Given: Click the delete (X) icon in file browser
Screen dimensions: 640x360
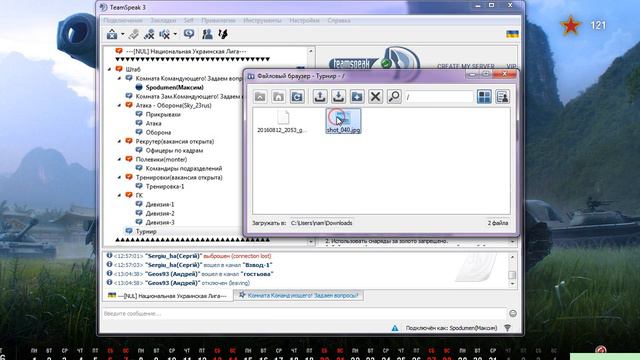Looking at the screenshot, I should 375,97.
